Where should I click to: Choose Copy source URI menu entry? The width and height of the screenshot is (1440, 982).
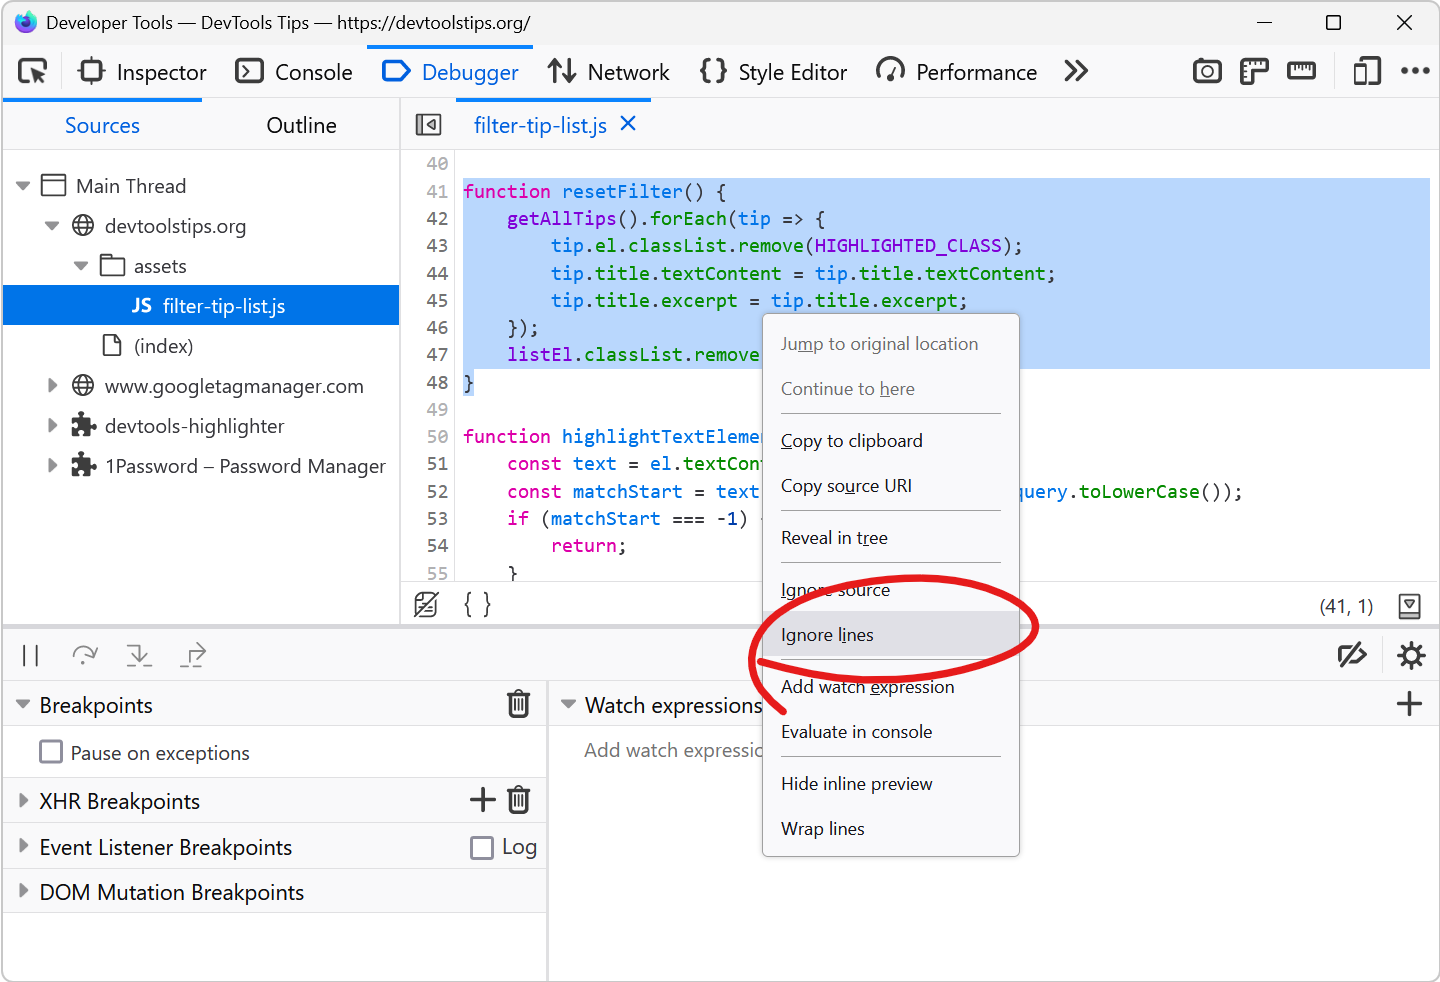click(x=846, y=486)
